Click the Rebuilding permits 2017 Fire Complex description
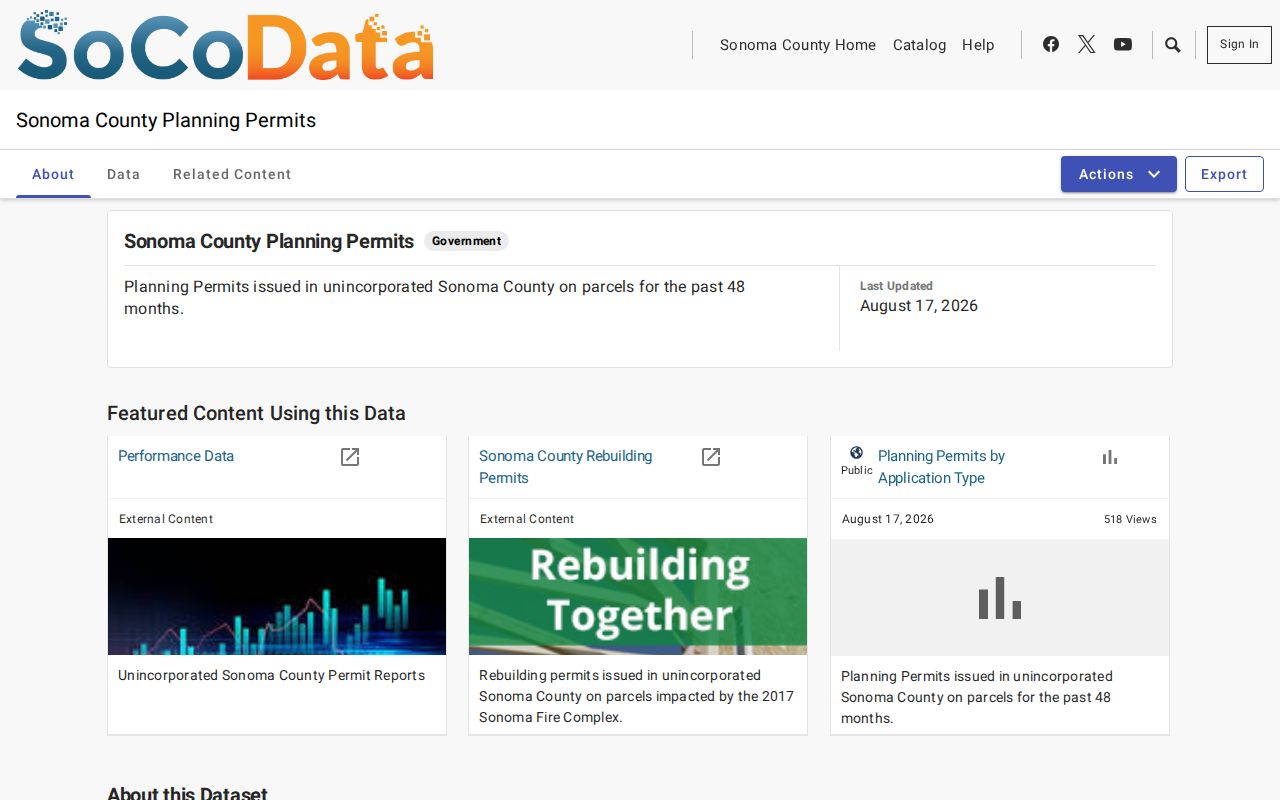Image resolution: width=1280 pixels, height=800 pixels. pyautogui.click(x=636, y=696)
